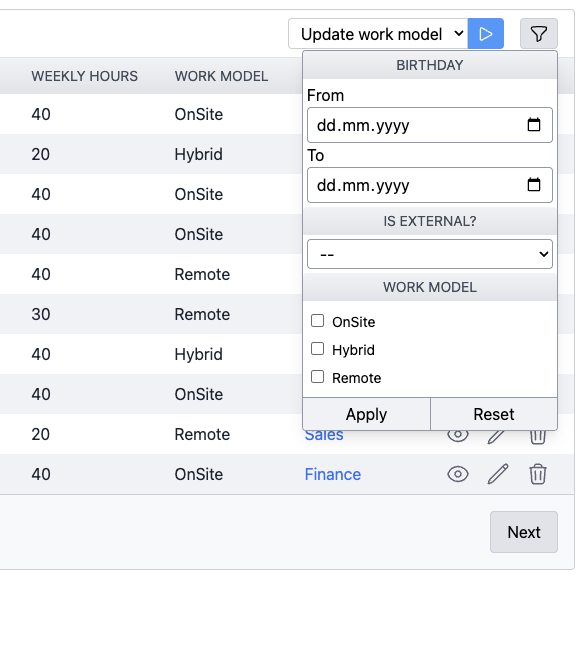Go to Next page

[x=524, y=532]
